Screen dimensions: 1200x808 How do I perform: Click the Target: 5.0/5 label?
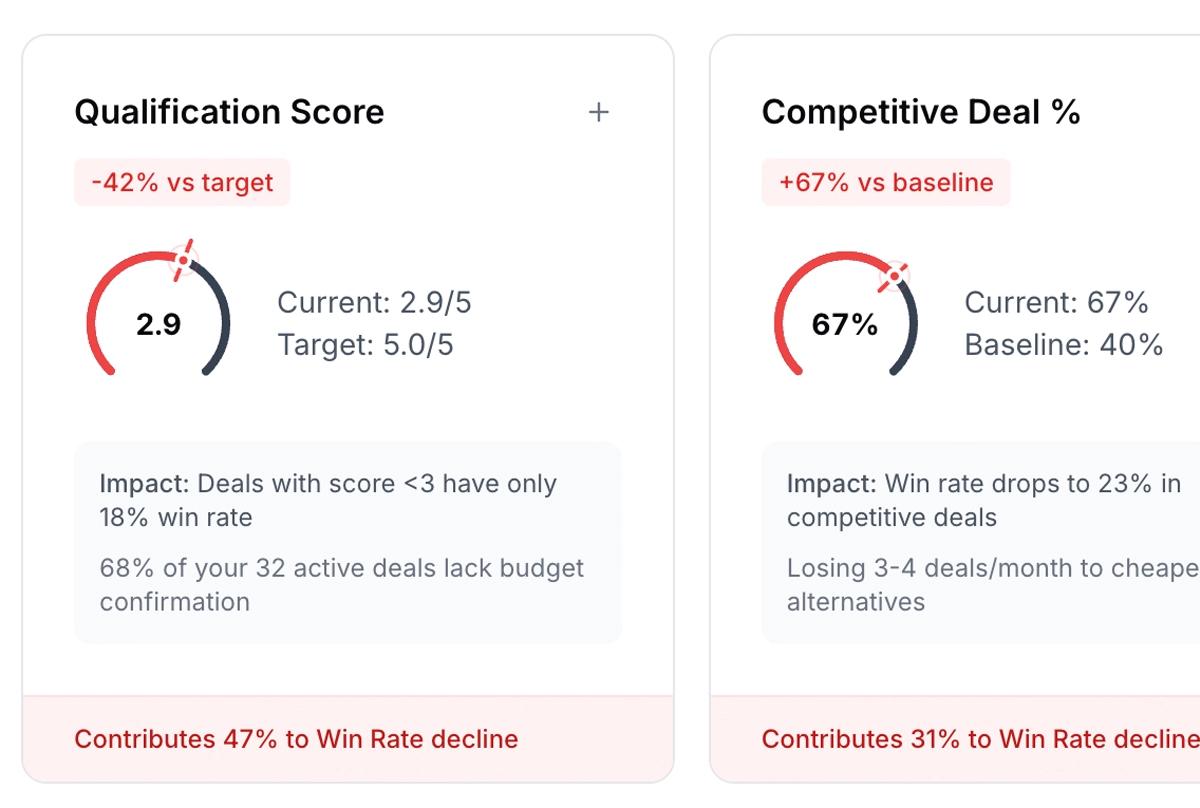[365, 345]
